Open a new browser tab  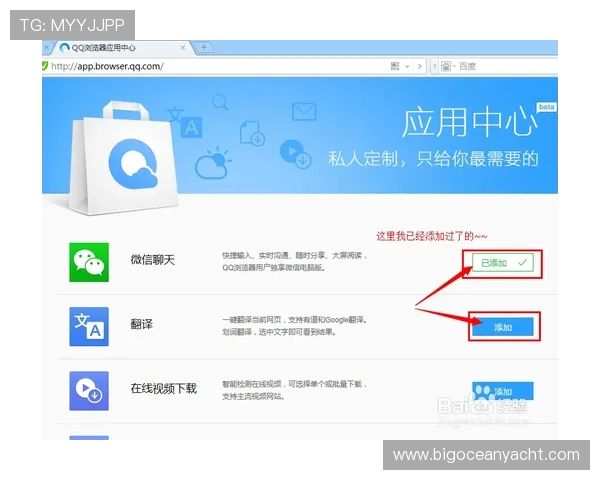click(x=204, y=47)
